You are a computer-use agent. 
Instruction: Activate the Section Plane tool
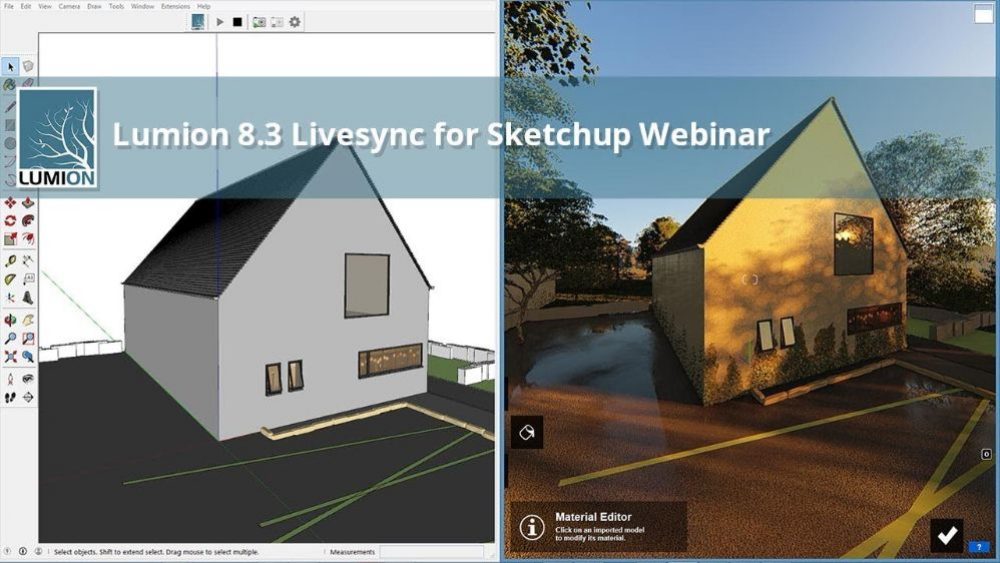pos(28,398)
